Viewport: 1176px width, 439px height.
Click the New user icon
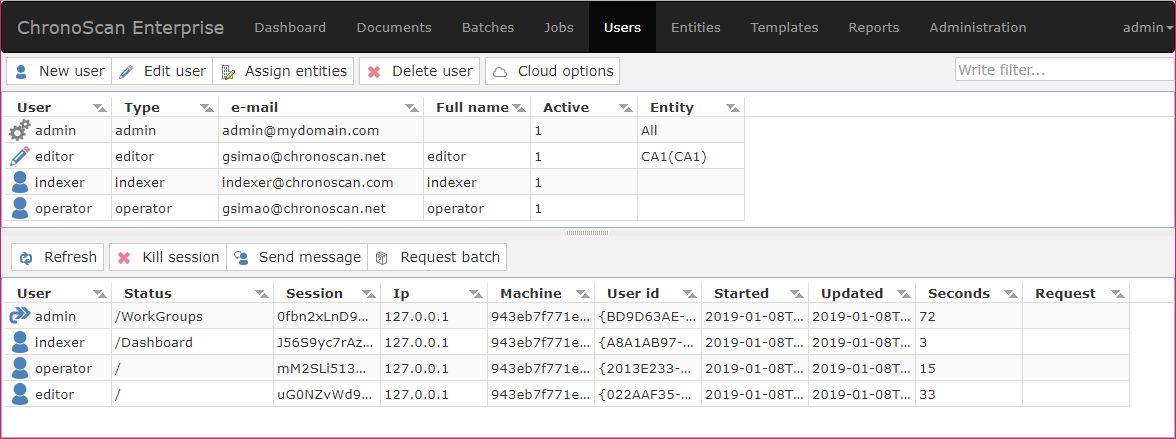[21, 71]
